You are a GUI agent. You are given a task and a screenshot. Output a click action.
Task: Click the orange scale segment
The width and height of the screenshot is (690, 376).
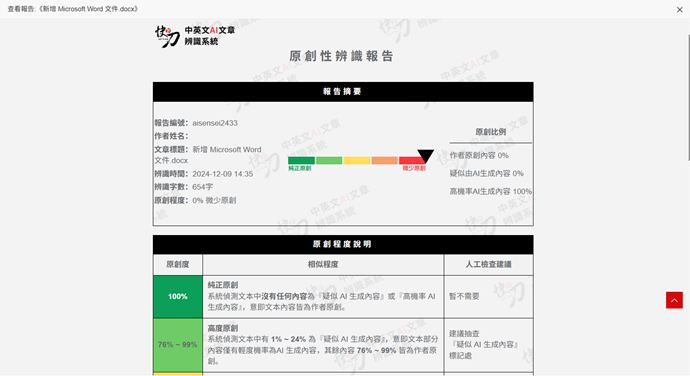click(385, 160)
